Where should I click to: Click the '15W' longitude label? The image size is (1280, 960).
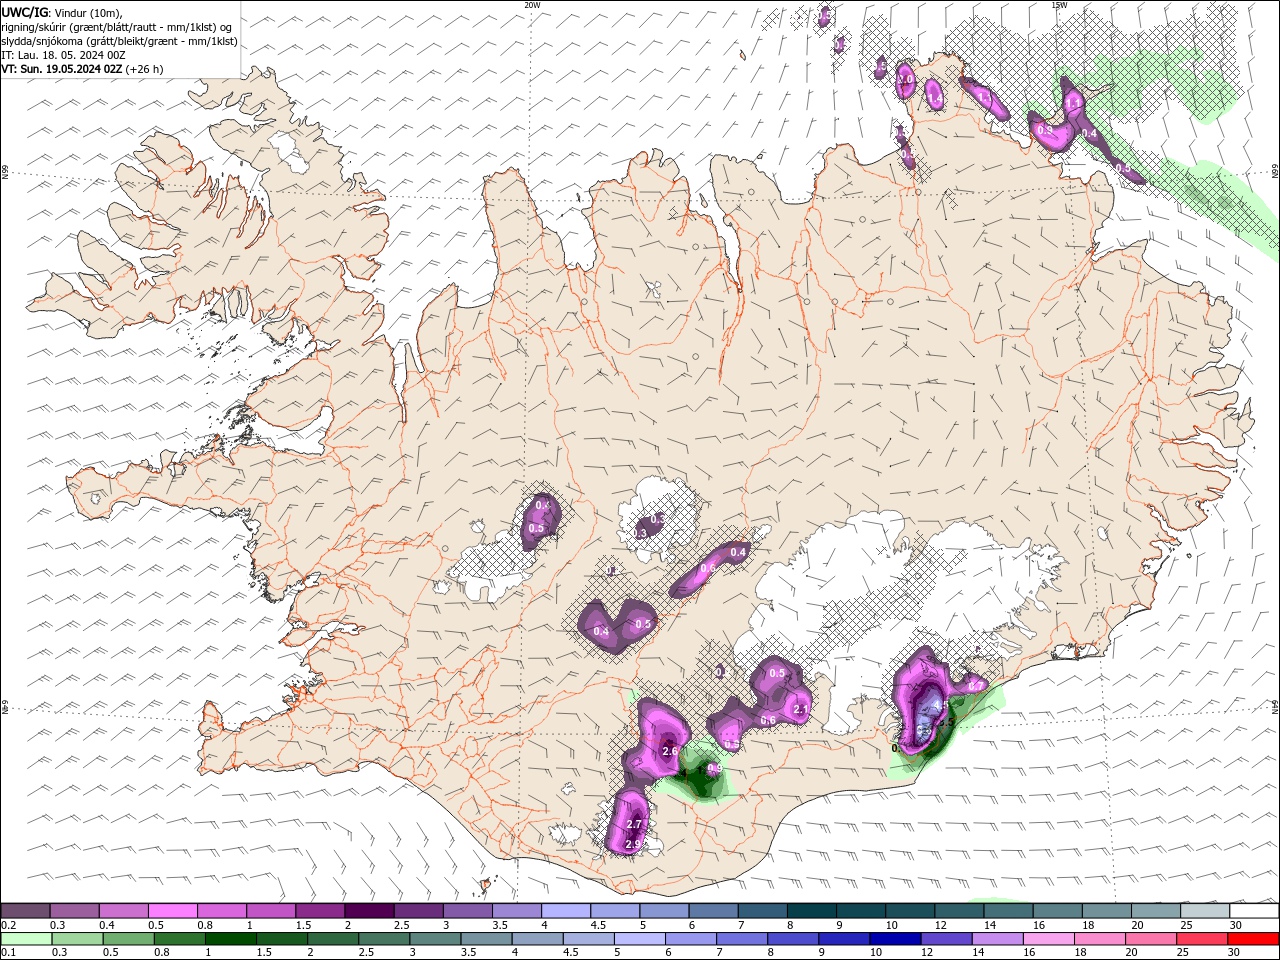tap(1058, 5)
